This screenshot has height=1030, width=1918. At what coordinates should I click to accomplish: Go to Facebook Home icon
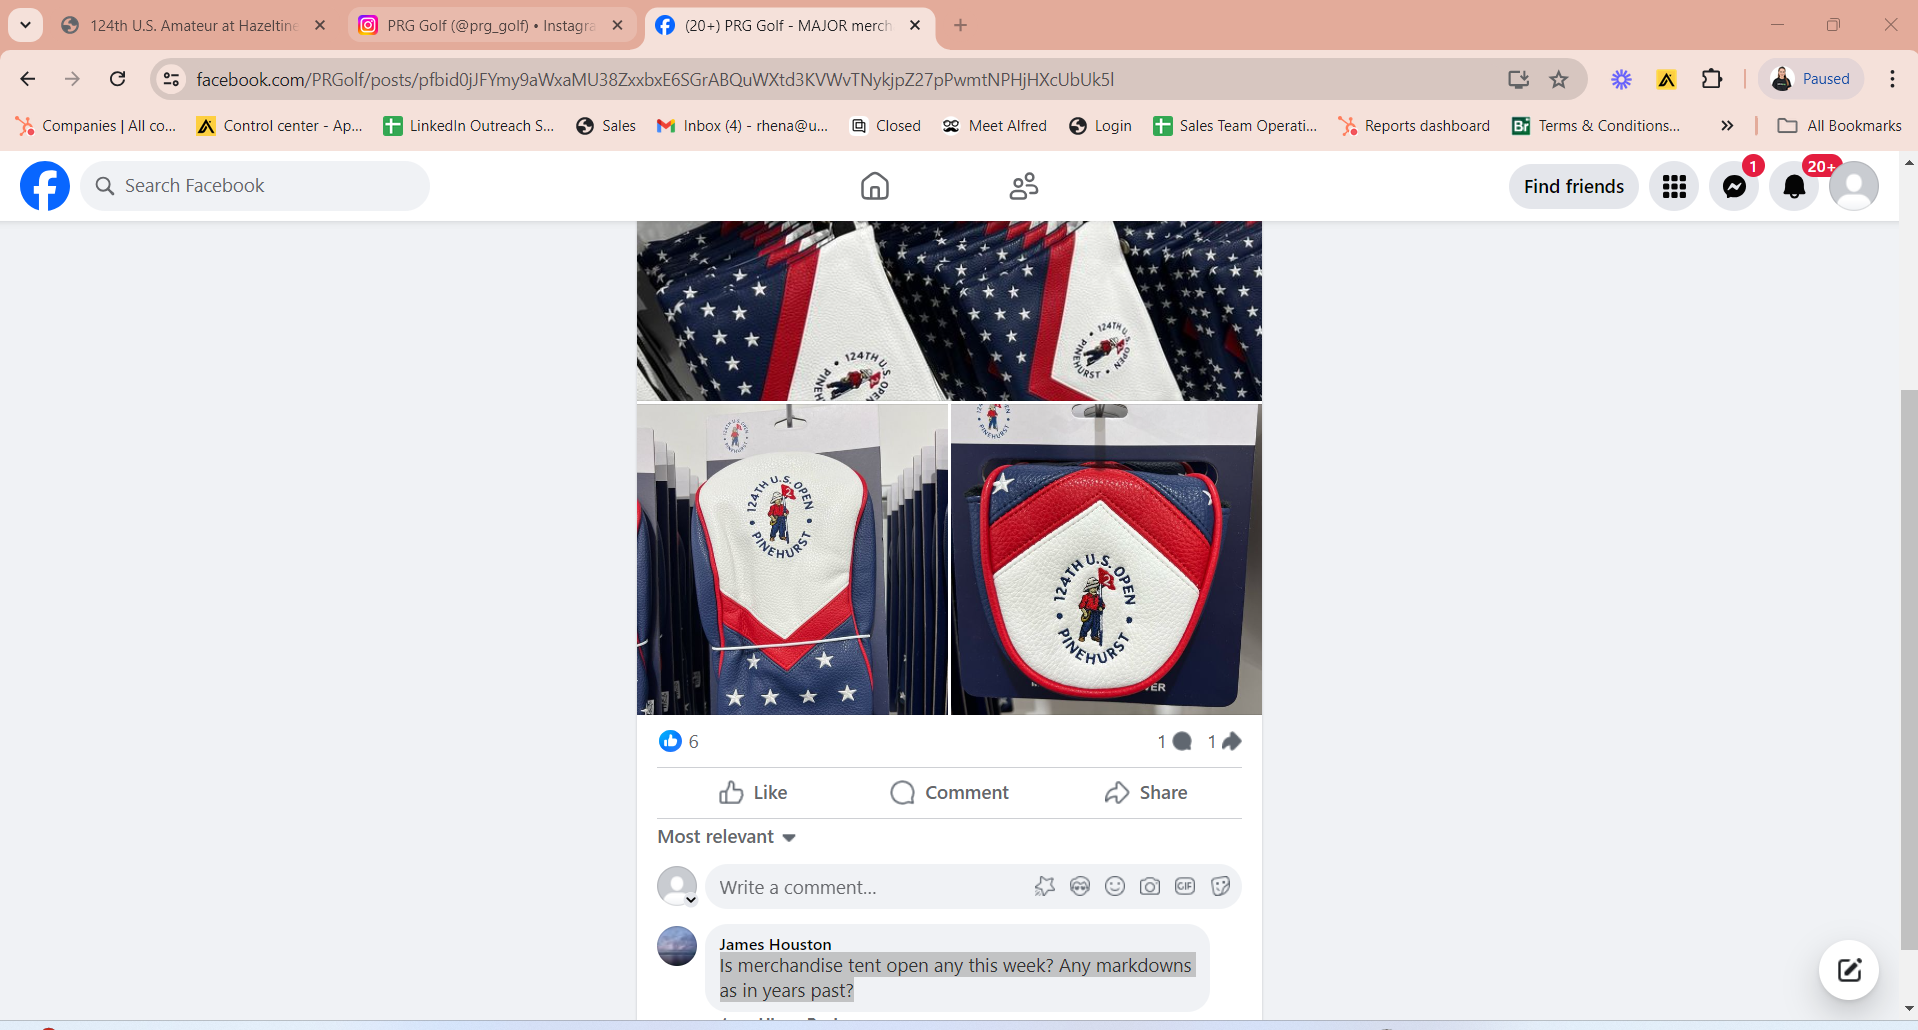pos(874,186)
